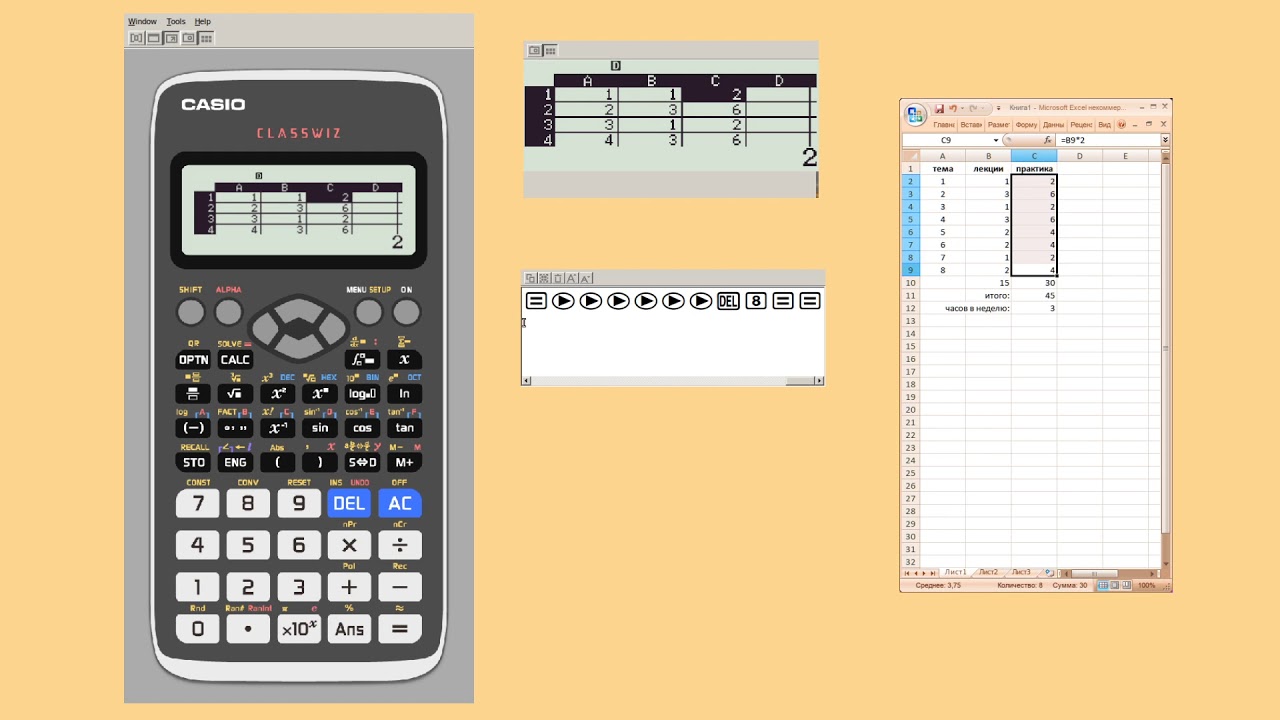Click the calculator M+ key
Image resolution: width=1280 pixels, height=720 pixels.
404,462
